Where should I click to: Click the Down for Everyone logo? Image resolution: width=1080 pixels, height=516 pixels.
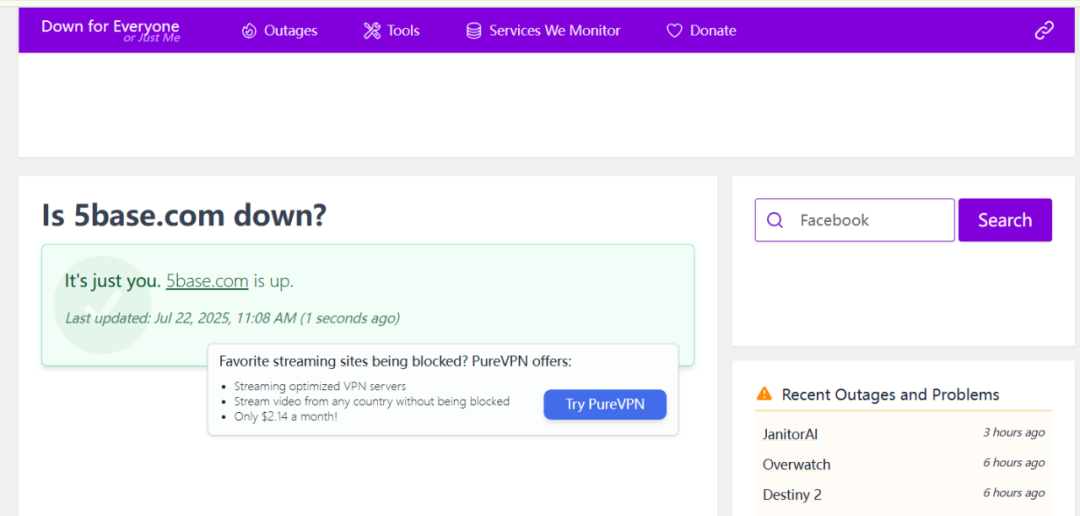[110, 30]
